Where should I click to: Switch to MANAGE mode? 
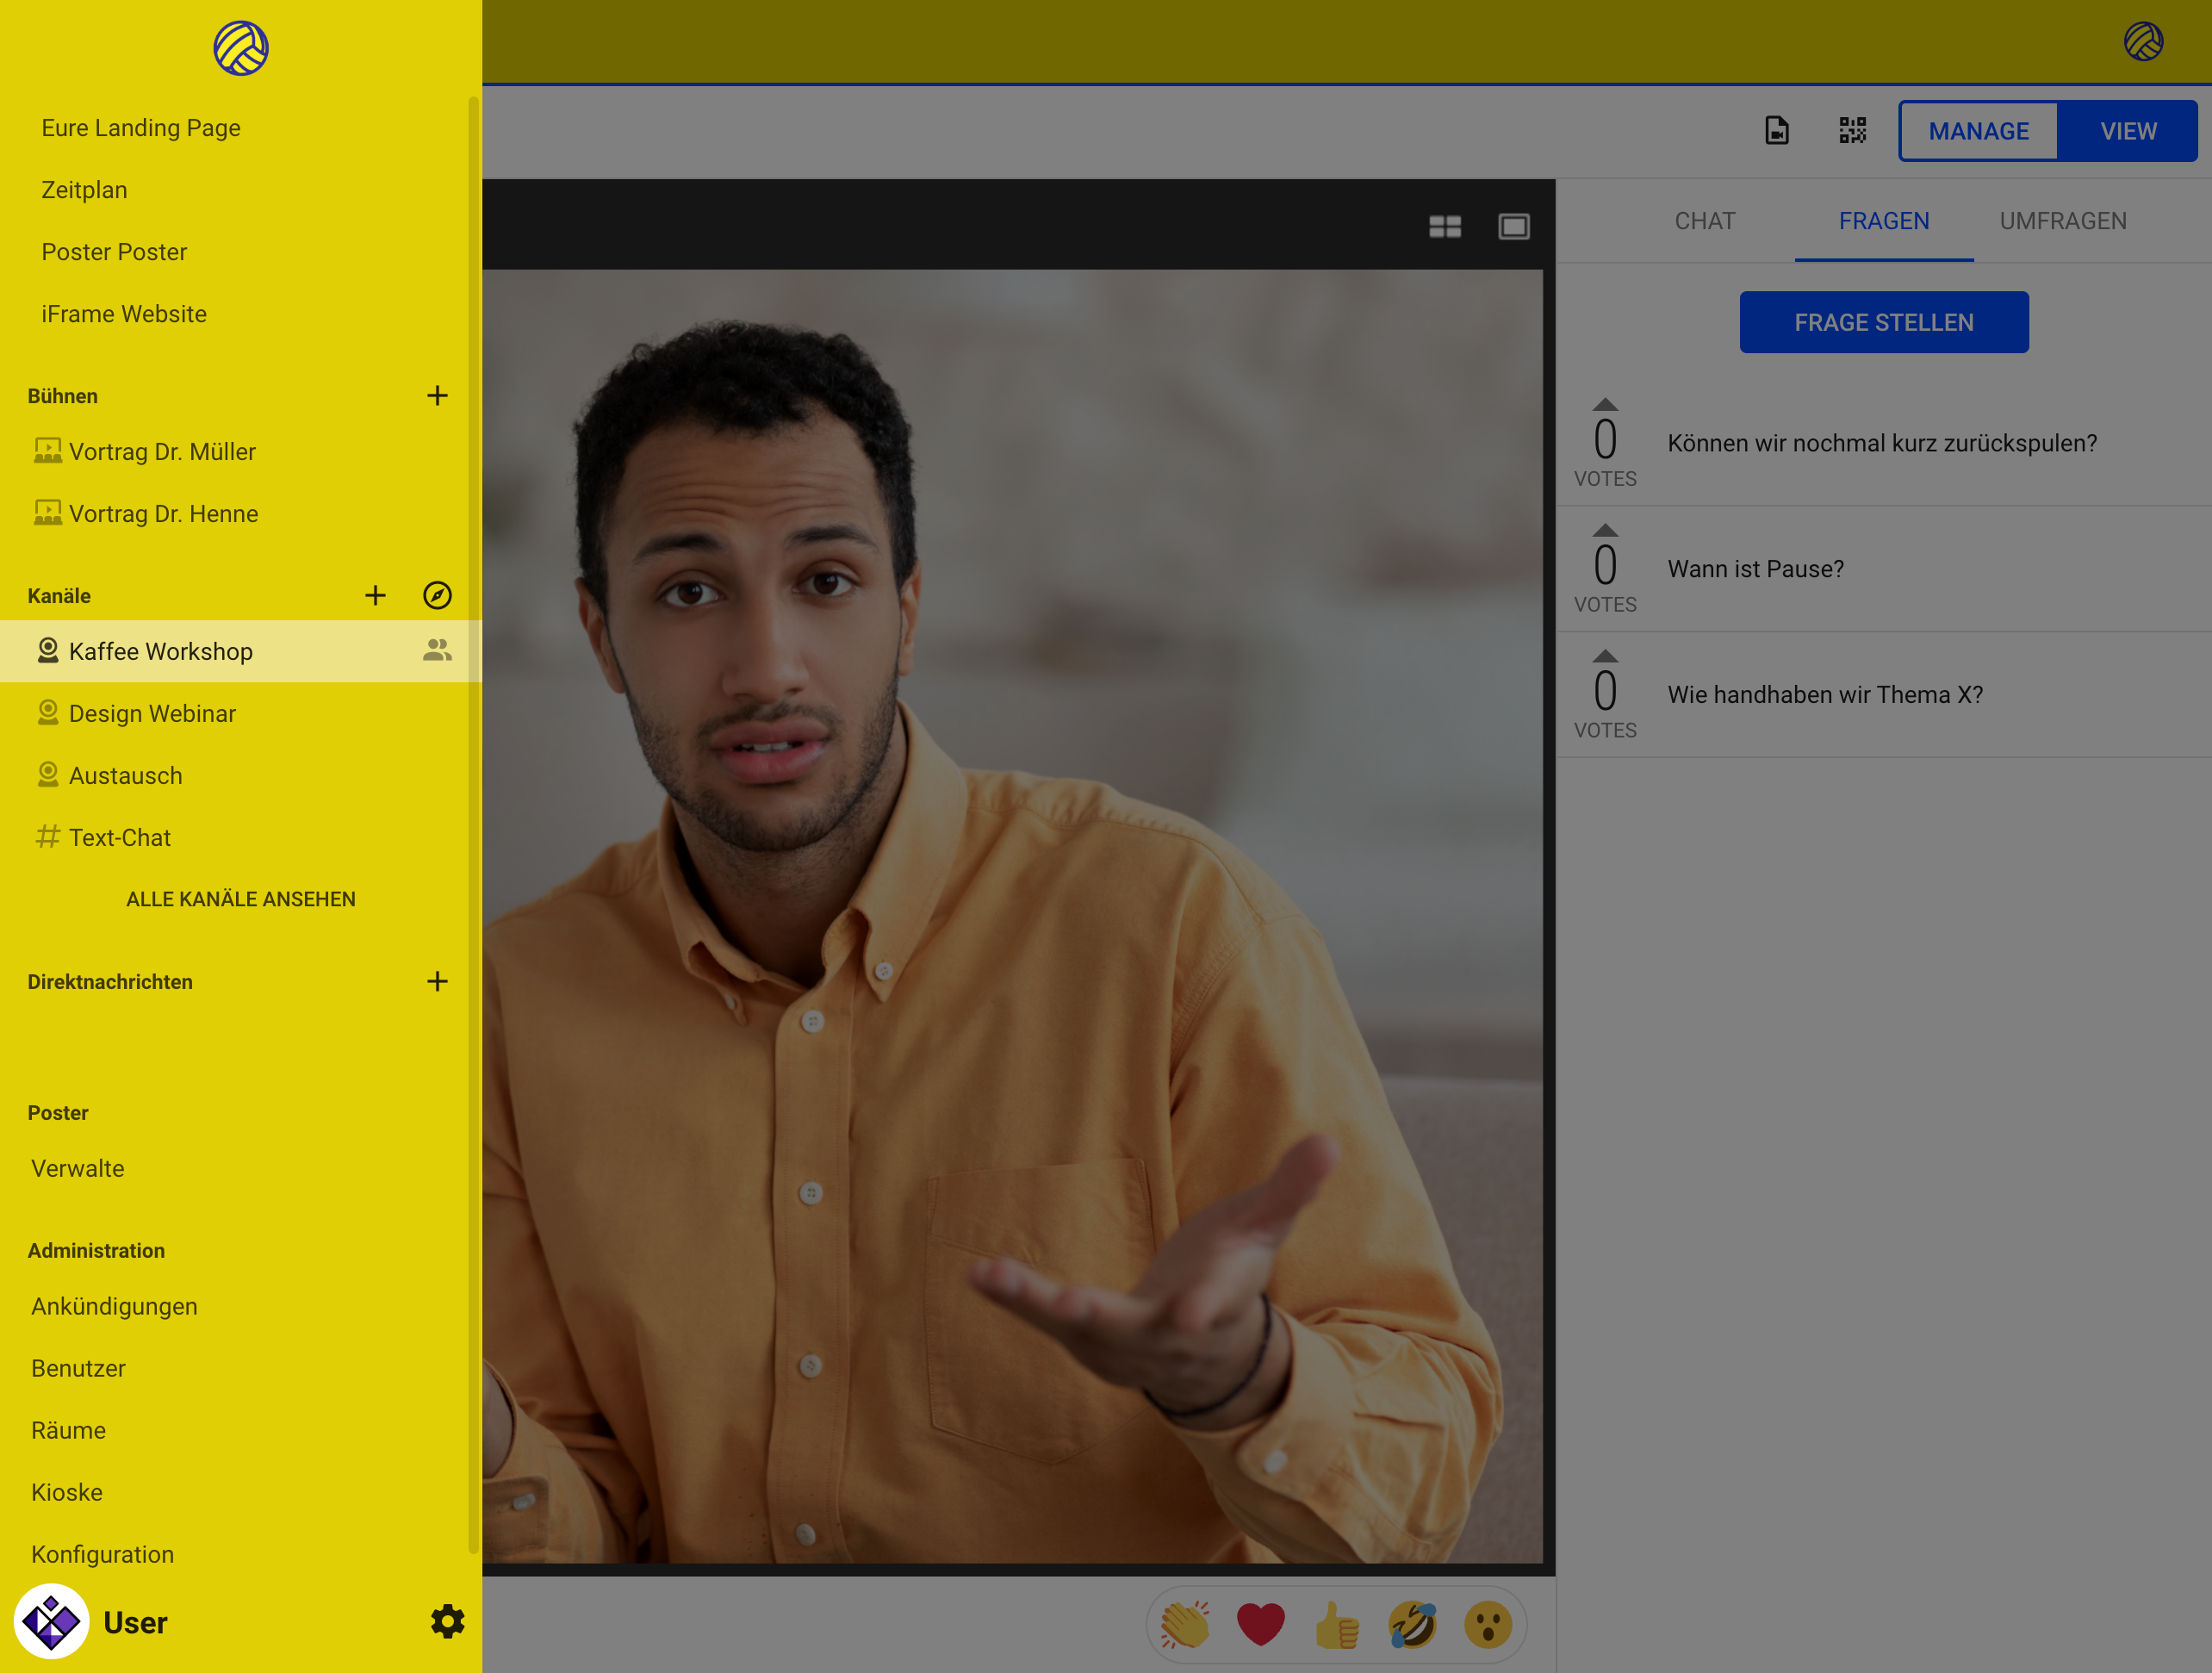[x=1978, y=131]
